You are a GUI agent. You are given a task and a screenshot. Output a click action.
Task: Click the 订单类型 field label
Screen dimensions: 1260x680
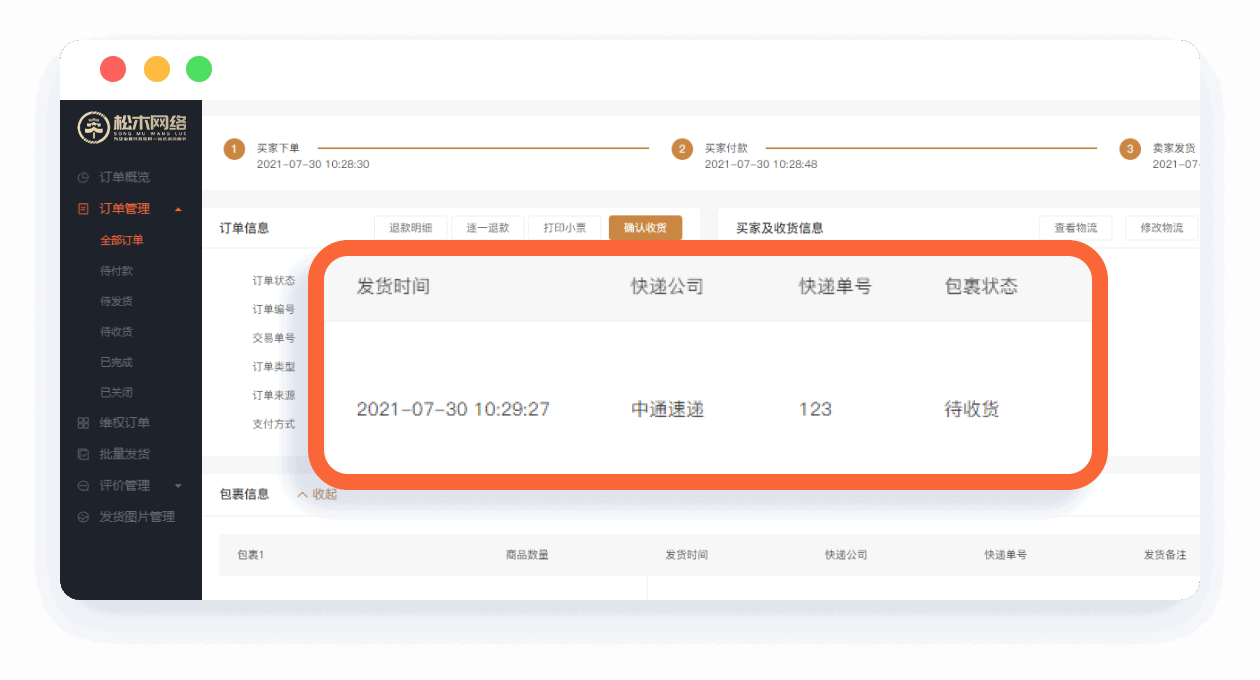click(x=273, y=367)
